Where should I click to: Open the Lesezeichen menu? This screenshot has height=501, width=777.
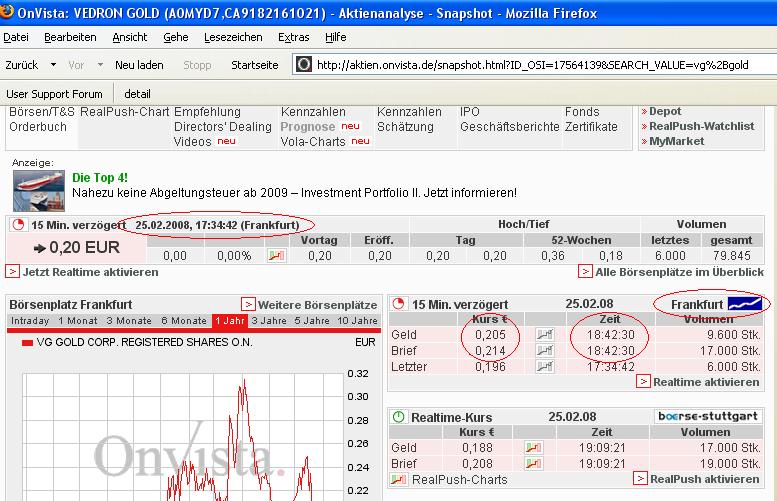pos(233,37)
